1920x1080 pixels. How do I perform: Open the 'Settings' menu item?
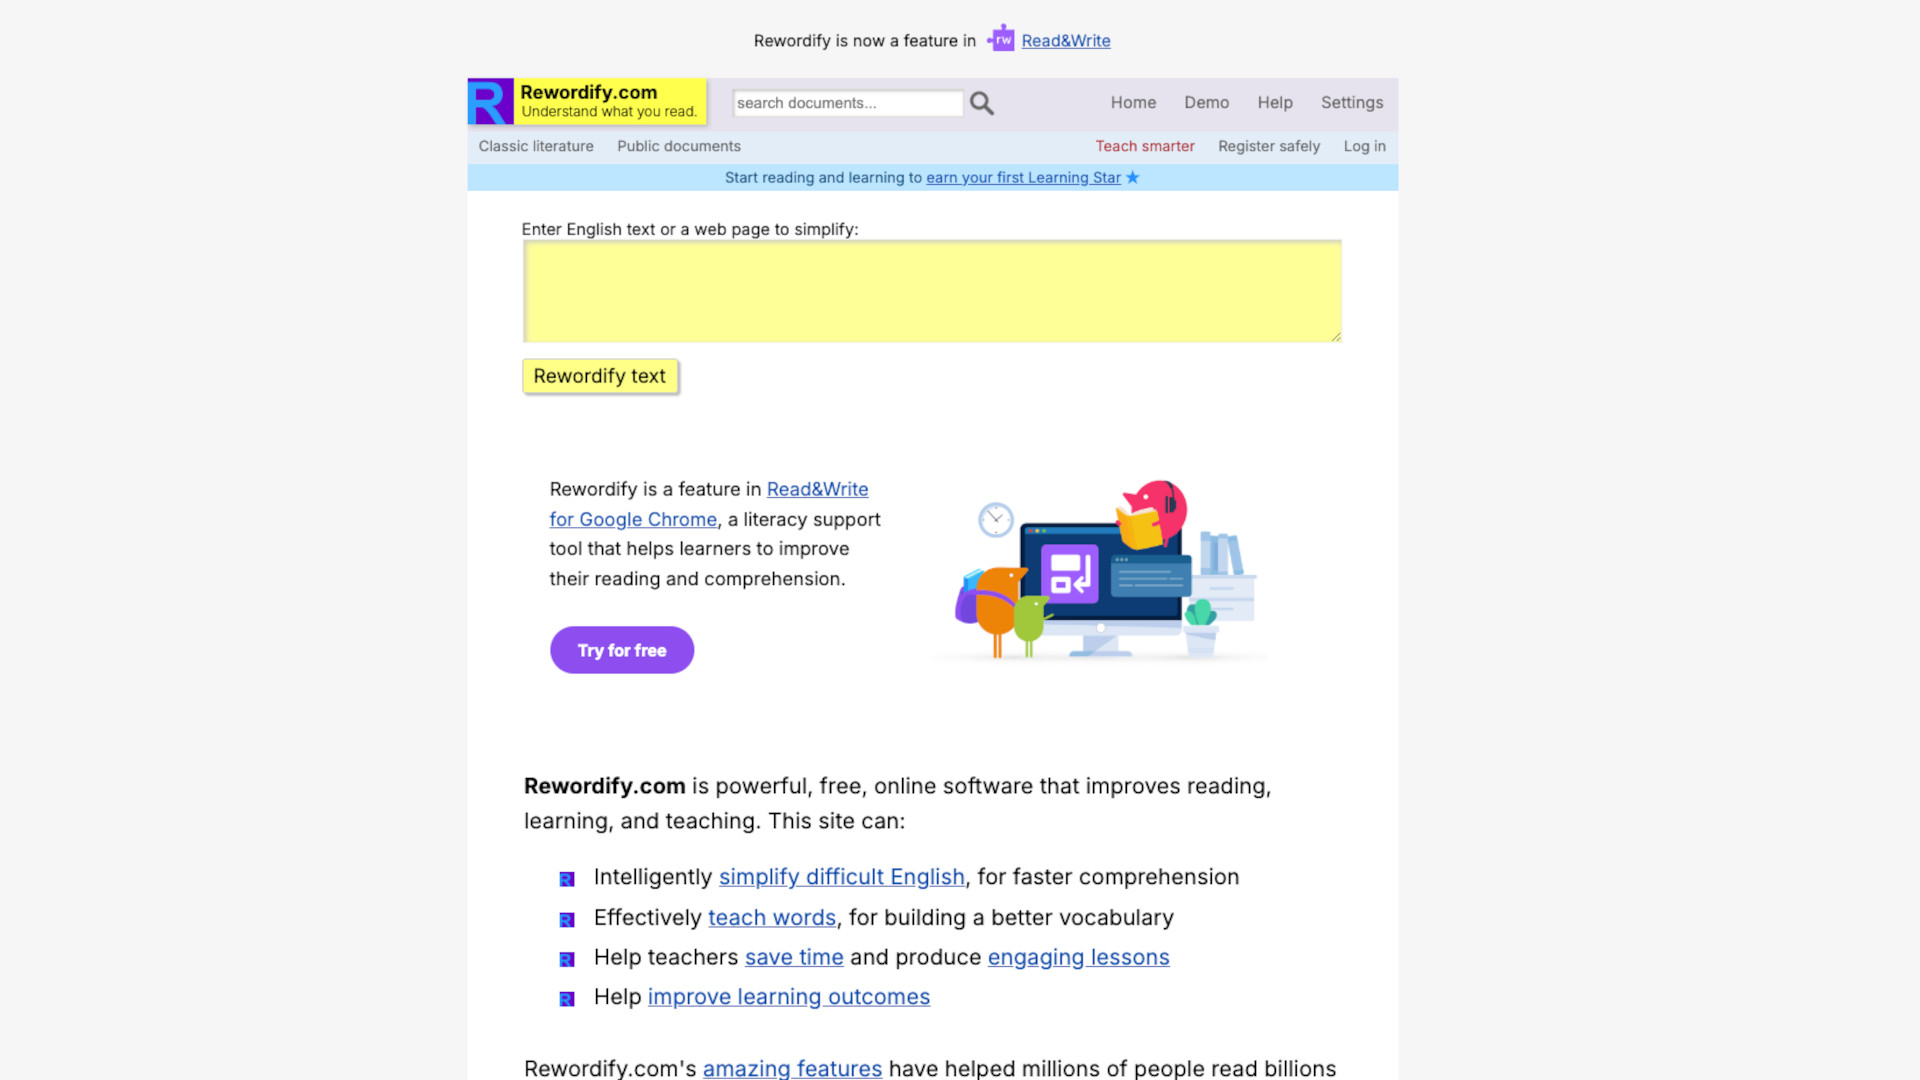pos(1352,102)
